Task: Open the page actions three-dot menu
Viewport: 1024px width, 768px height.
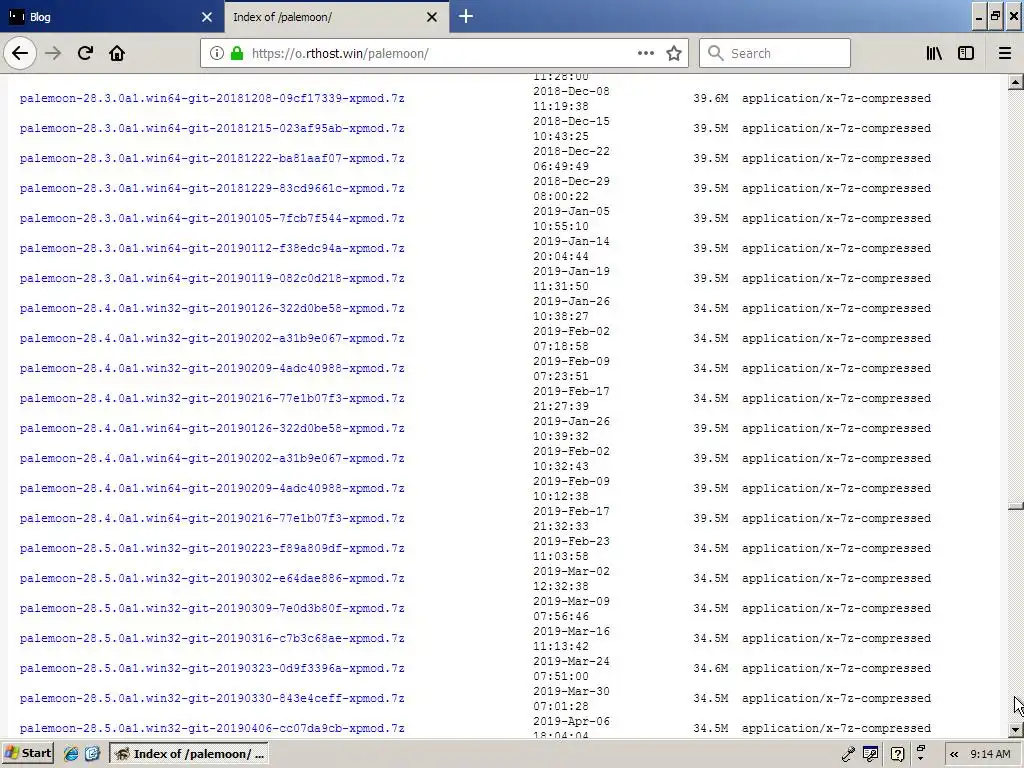Action: [x=645, y=53]
